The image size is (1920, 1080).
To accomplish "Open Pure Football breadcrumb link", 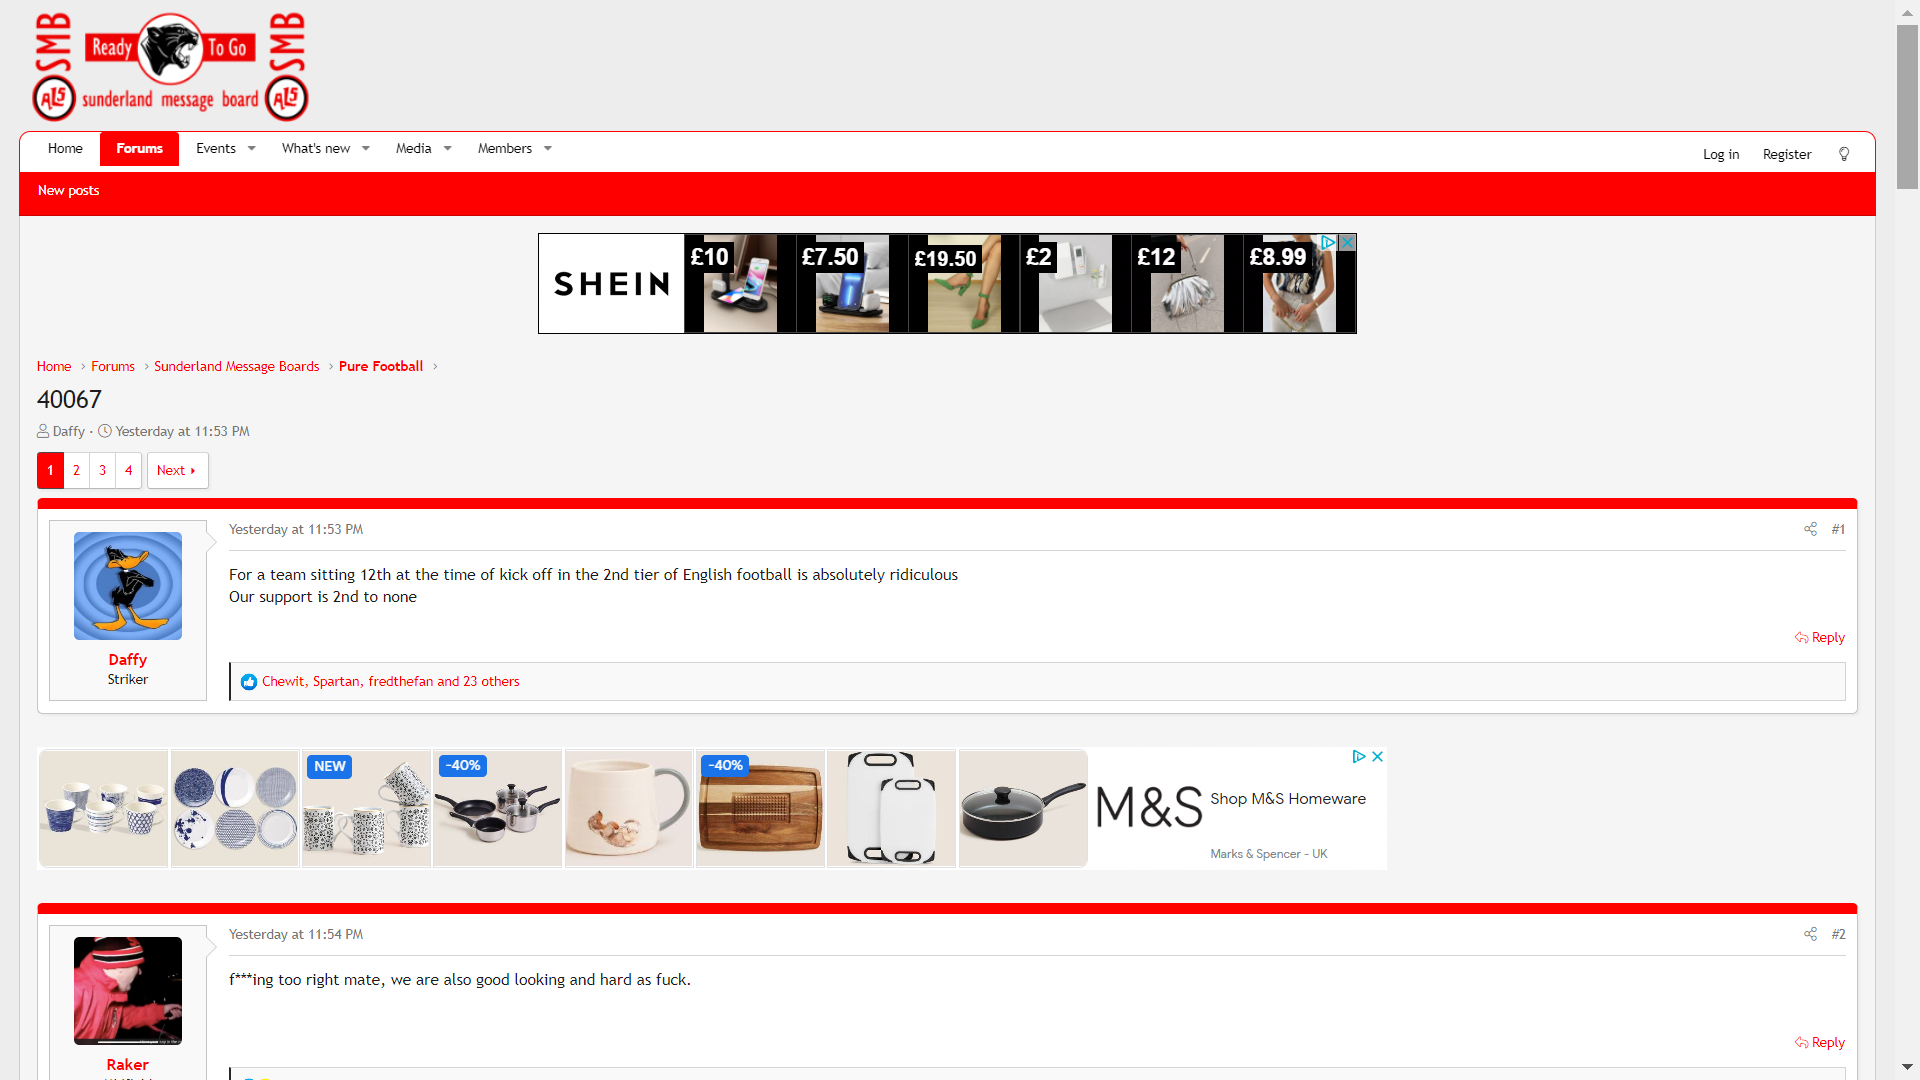I will tap(381, 367).
